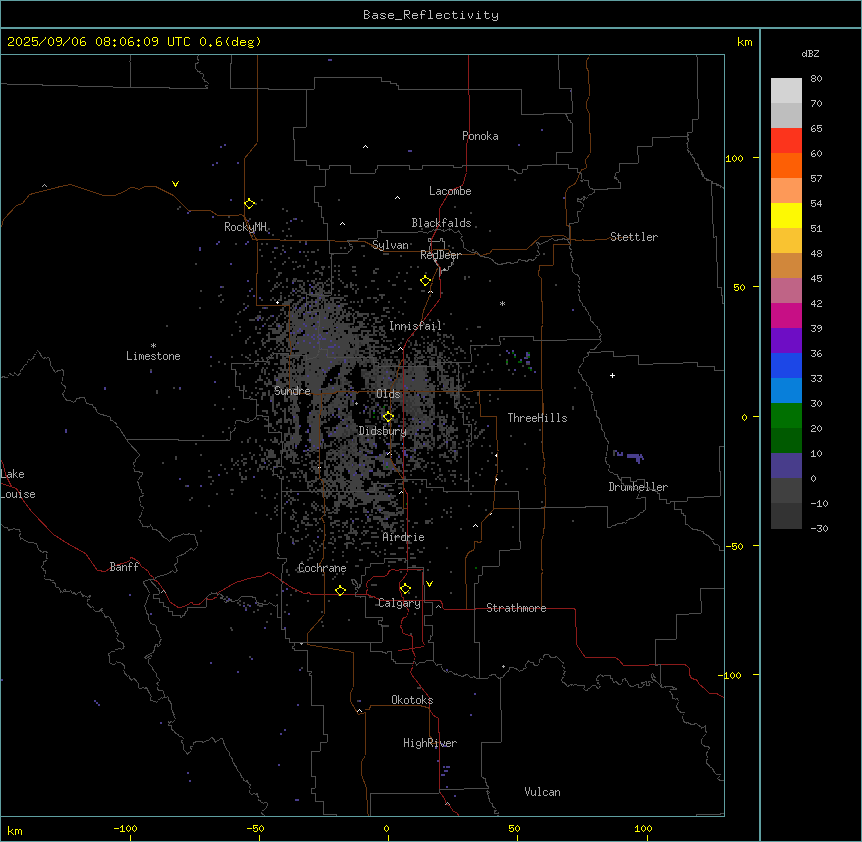This screenshot has width=862, height=842.
Task: Pick the light gray 70-80 dBZ swatch
Action: [786, 91]
